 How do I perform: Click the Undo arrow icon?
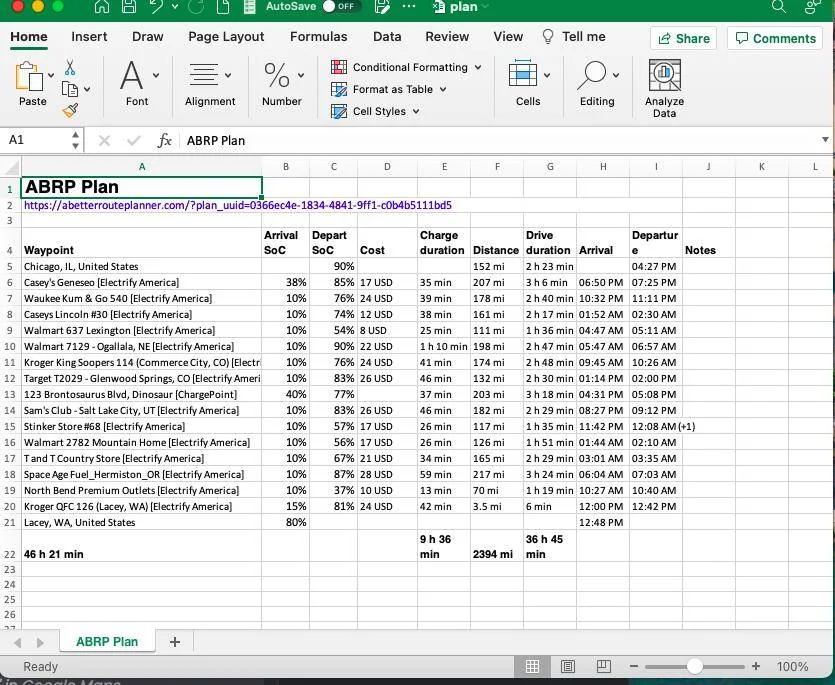[x=157, y=6]
